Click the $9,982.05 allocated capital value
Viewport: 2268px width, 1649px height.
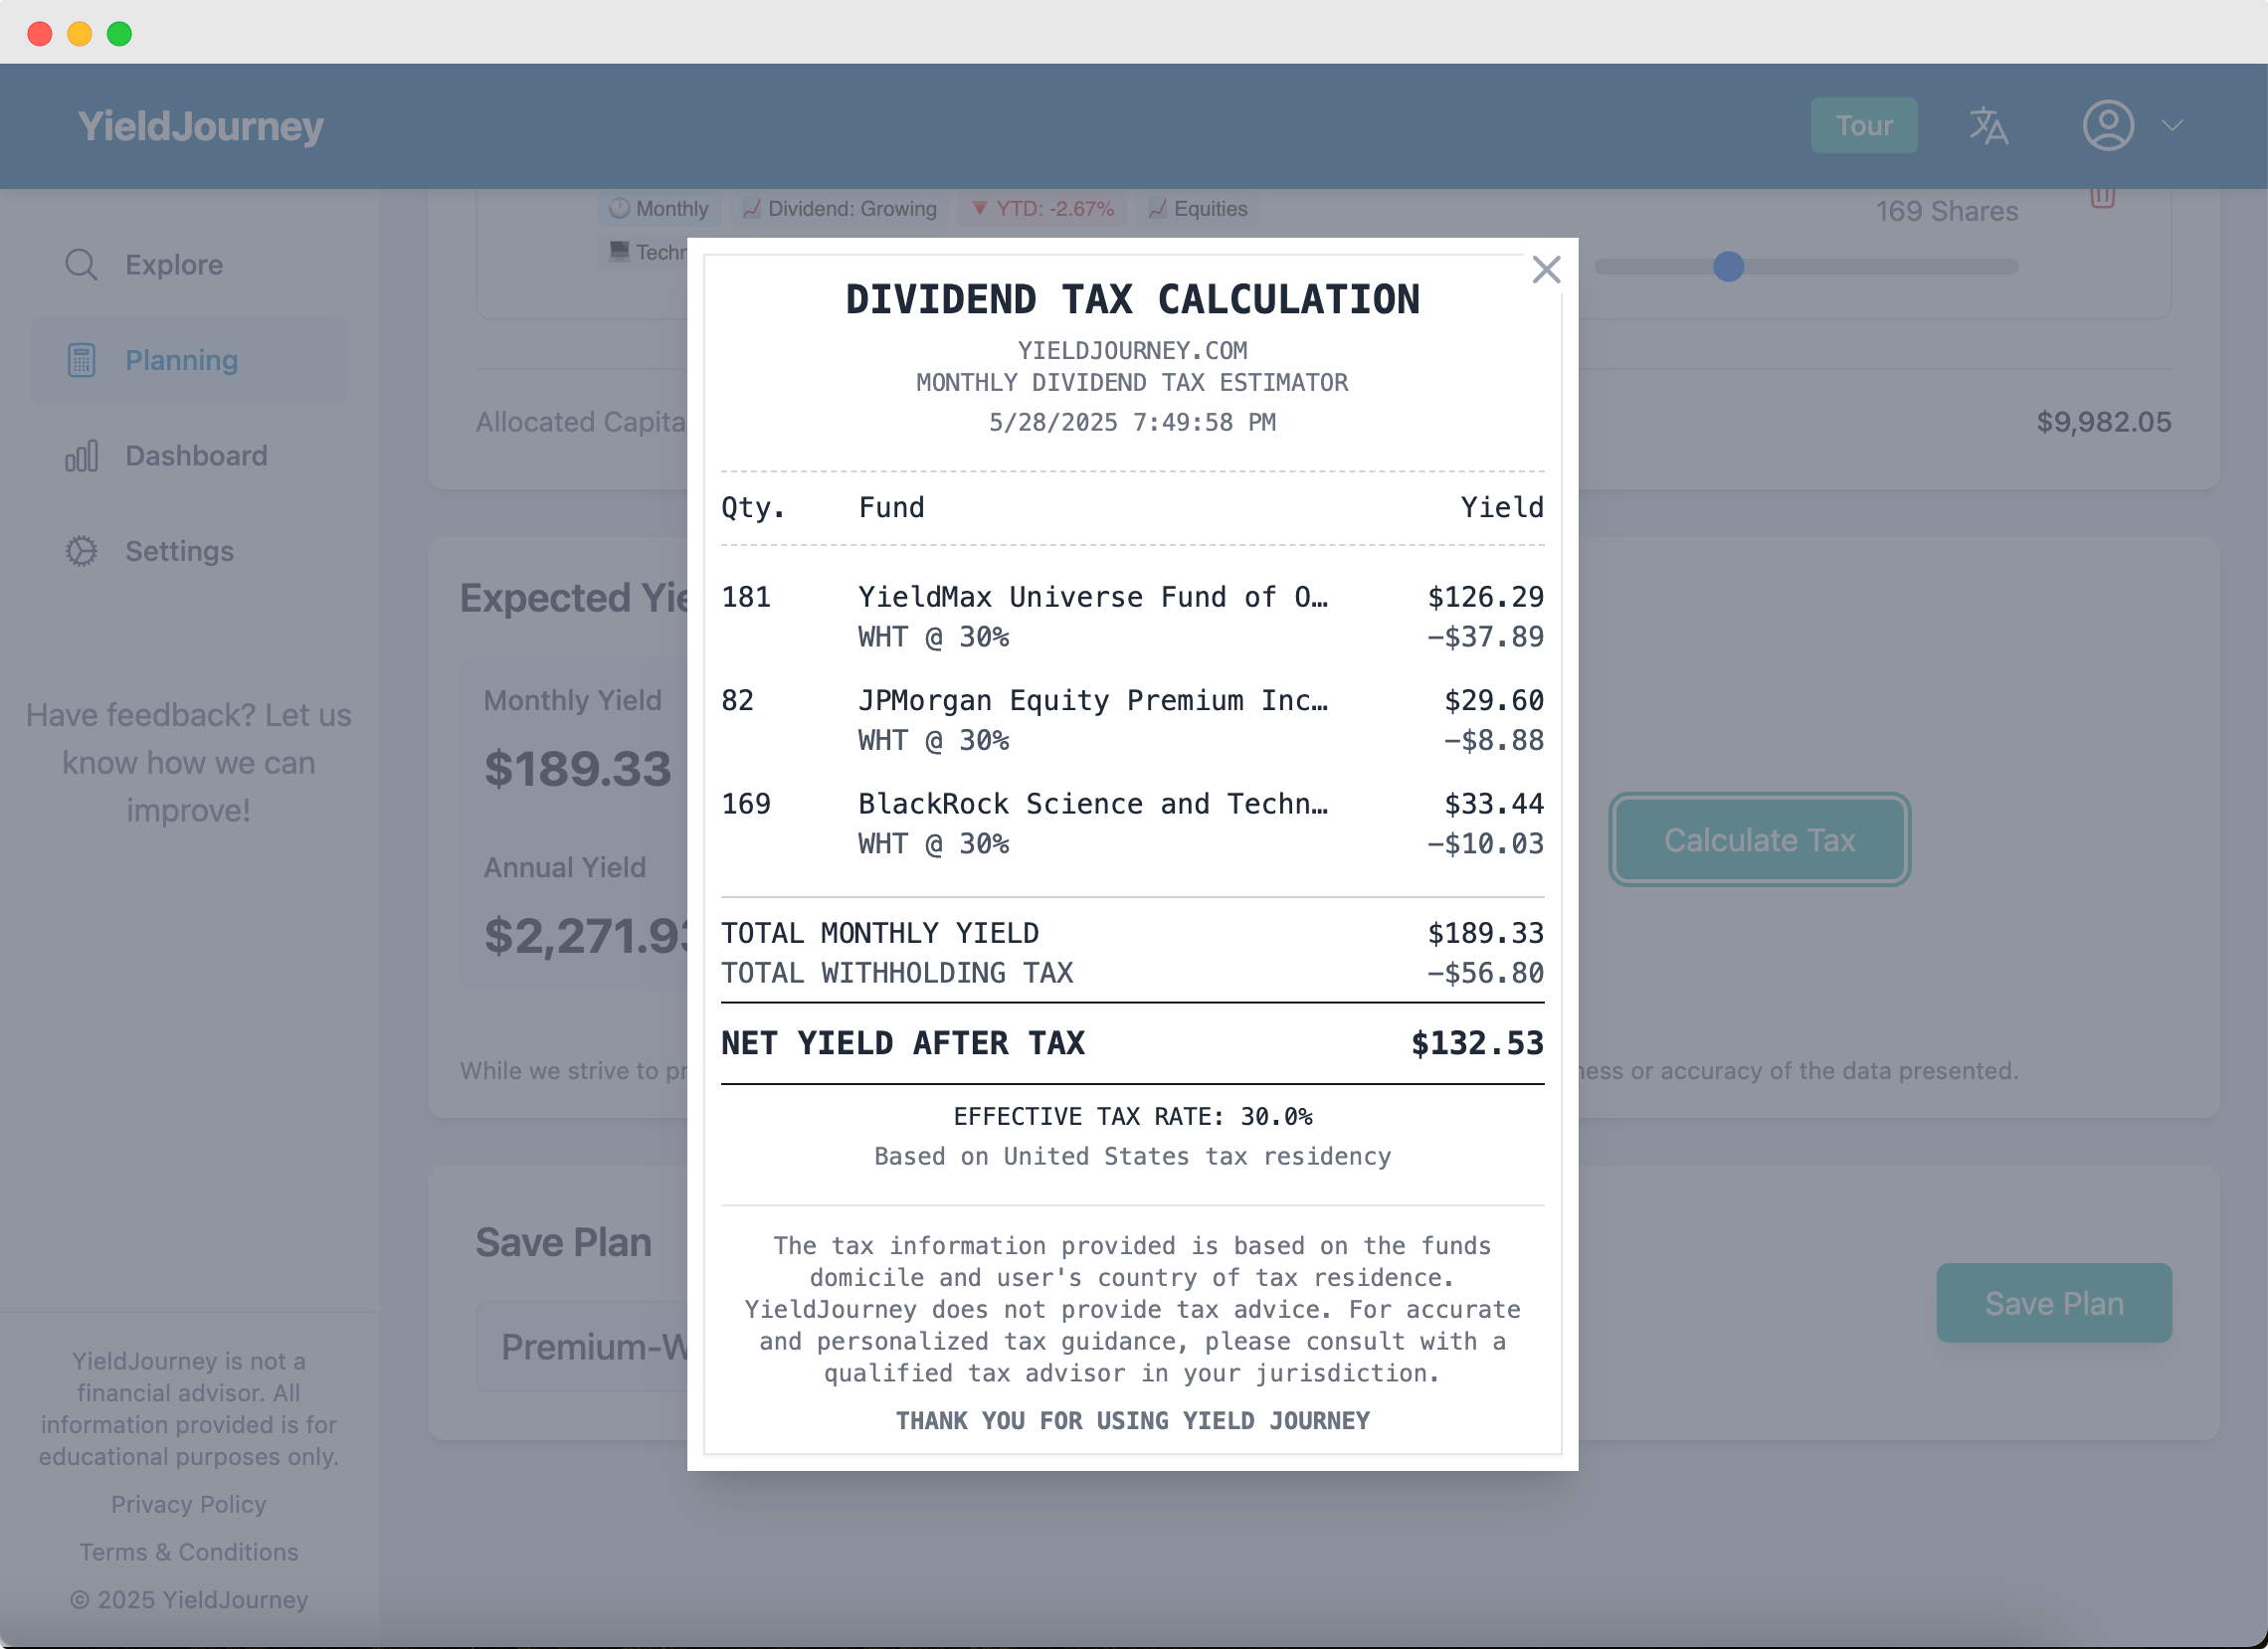coord(2104,422)
